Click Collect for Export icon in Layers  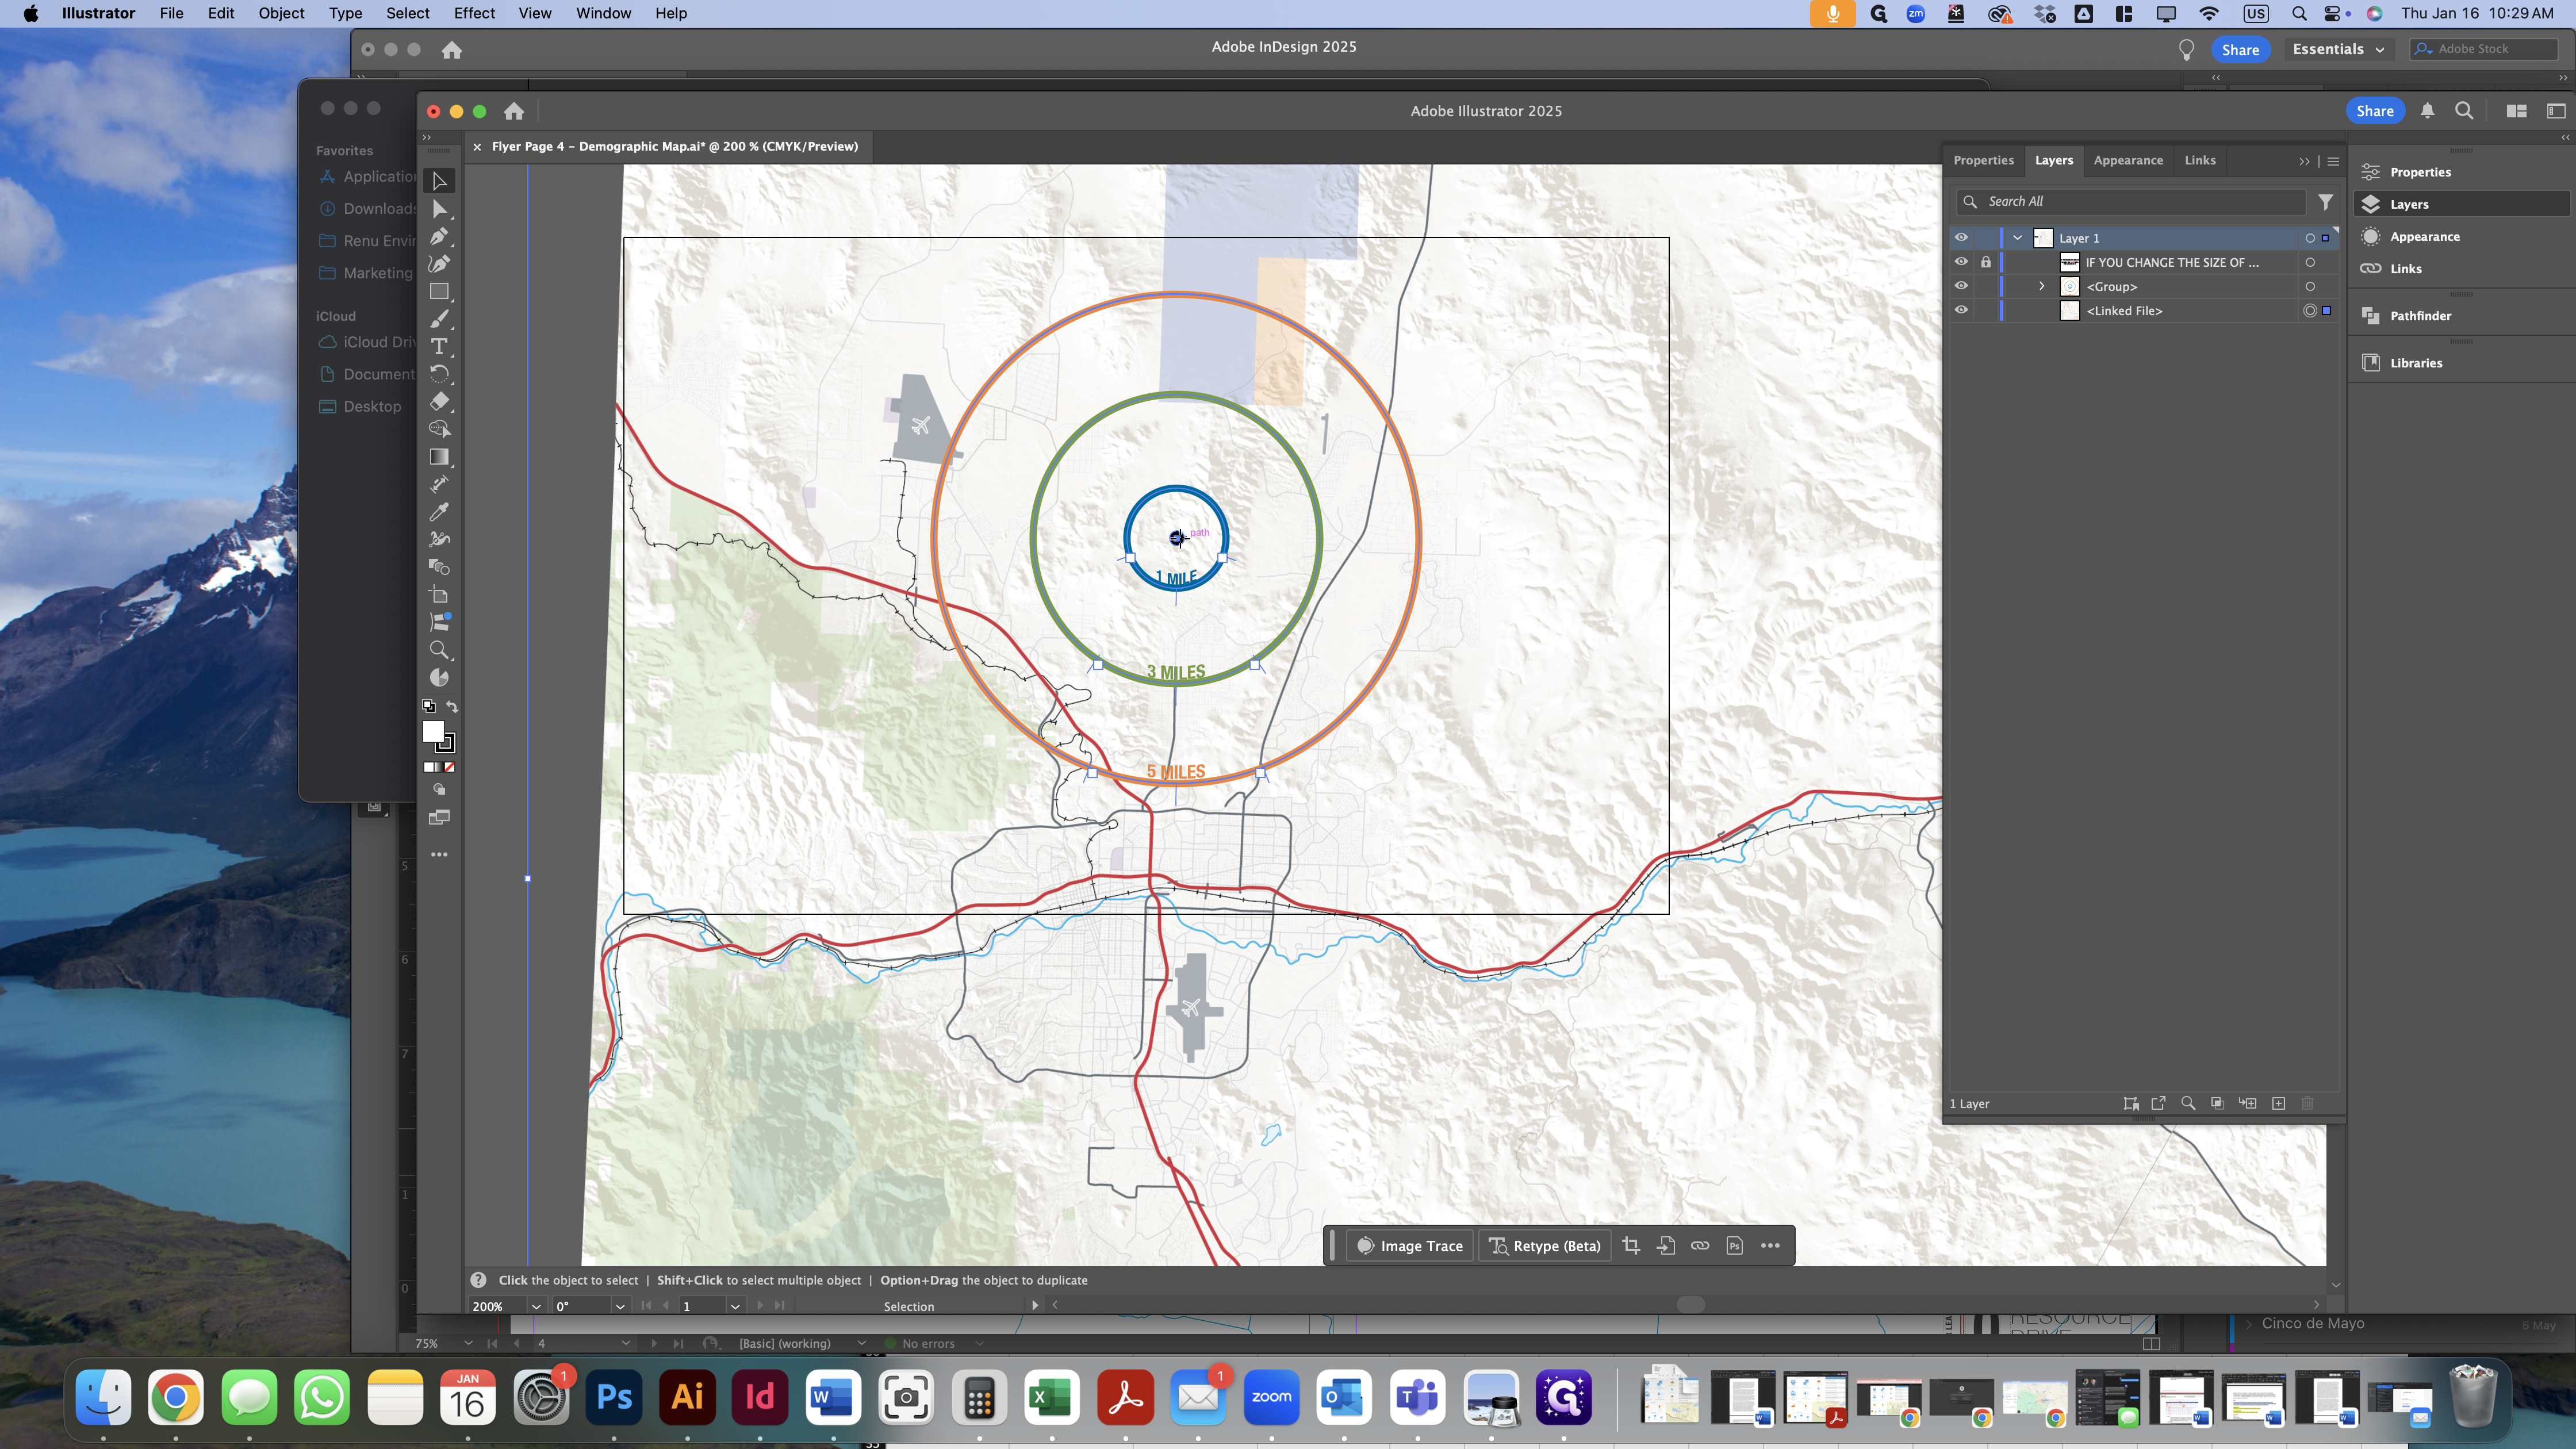(x=2158, y=1103)
